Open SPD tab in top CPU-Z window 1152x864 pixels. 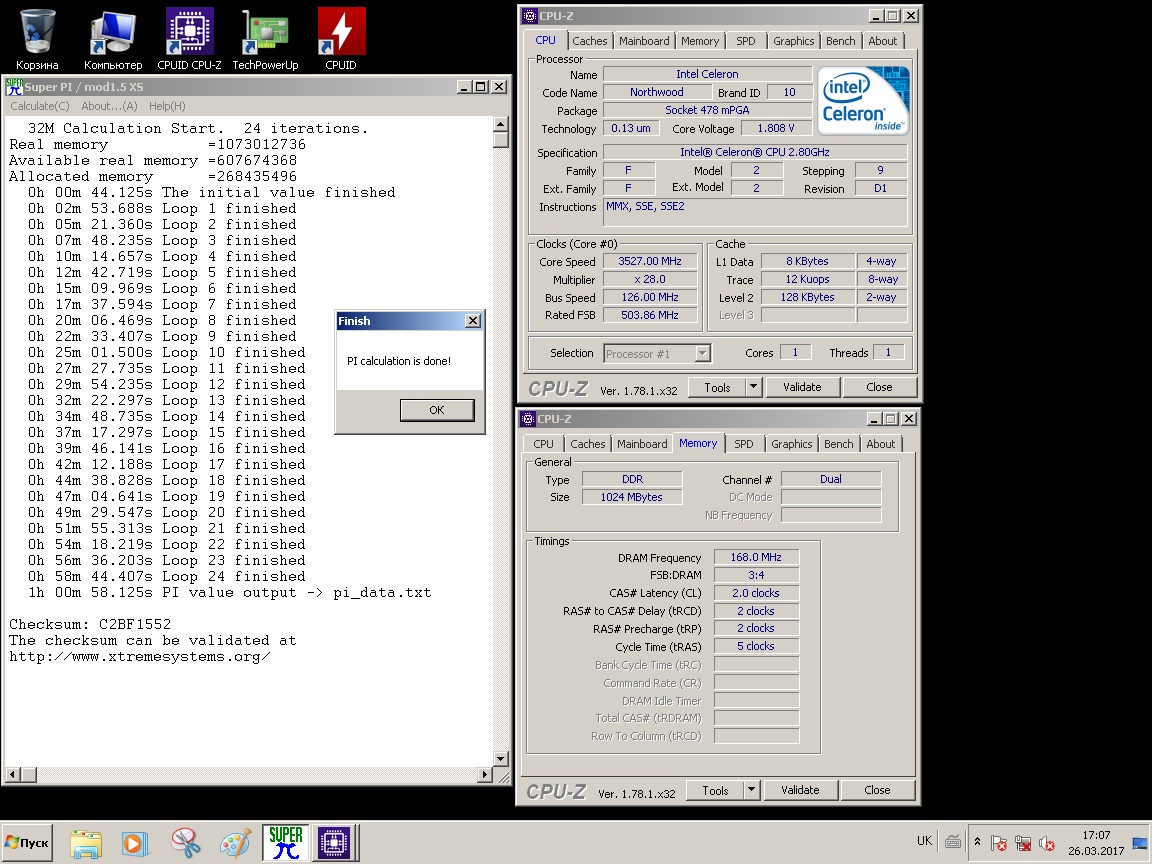[746, 41]
